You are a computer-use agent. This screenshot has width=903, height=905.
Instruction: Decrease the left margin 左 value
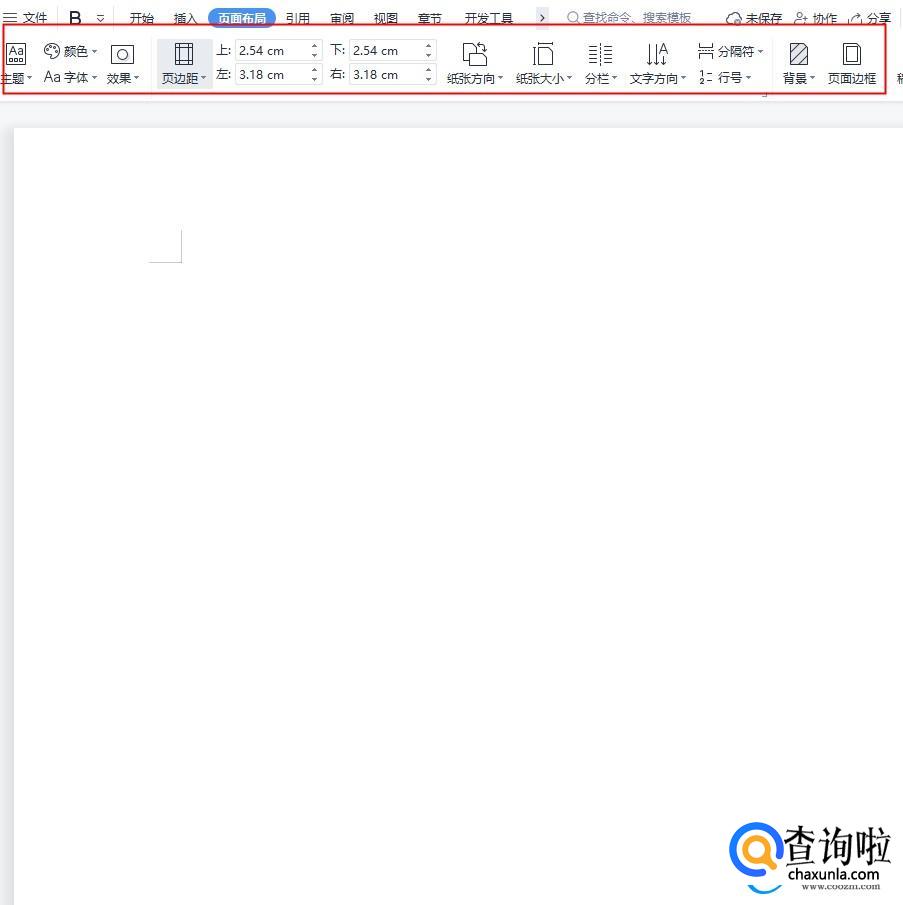[314, 79]
